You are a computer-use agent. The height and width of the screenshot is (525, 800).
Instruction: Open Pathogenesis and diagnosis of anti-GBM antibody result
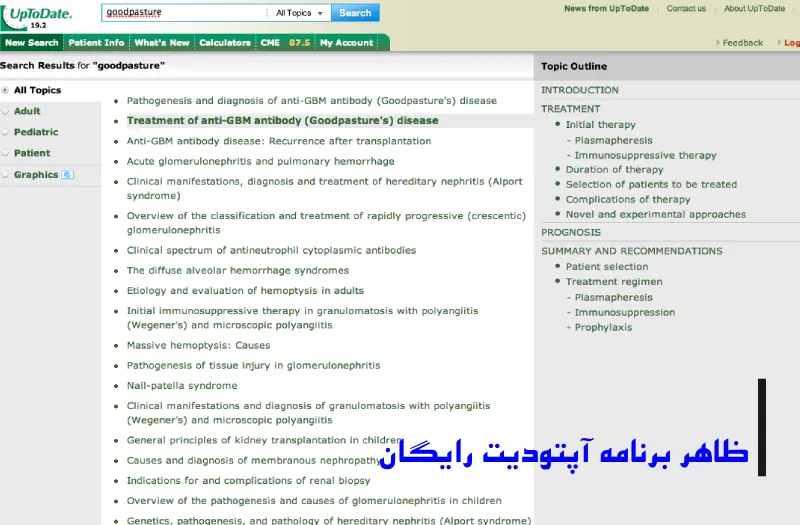(312, 101)
